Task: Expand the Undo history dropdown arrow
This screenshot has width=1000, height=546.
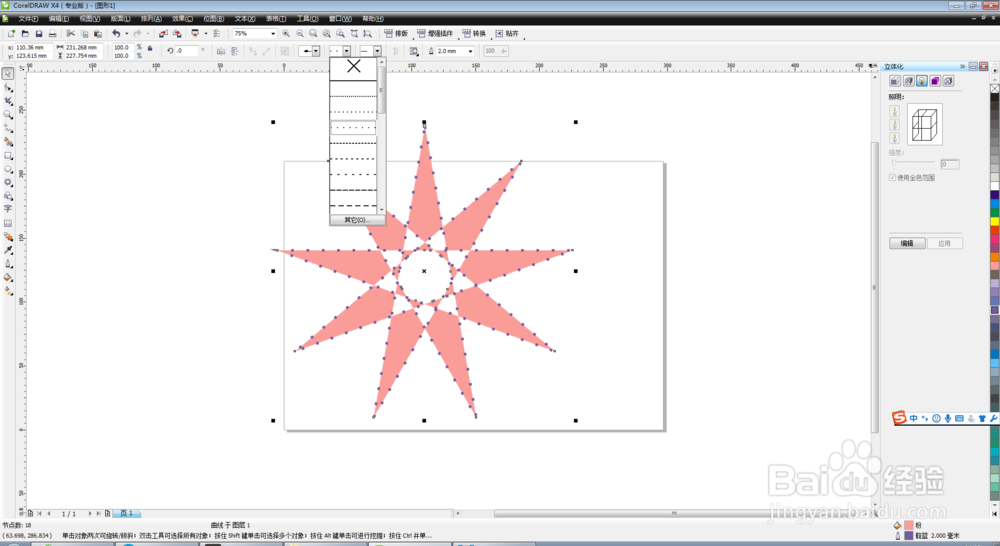Action: click(126, 33)
